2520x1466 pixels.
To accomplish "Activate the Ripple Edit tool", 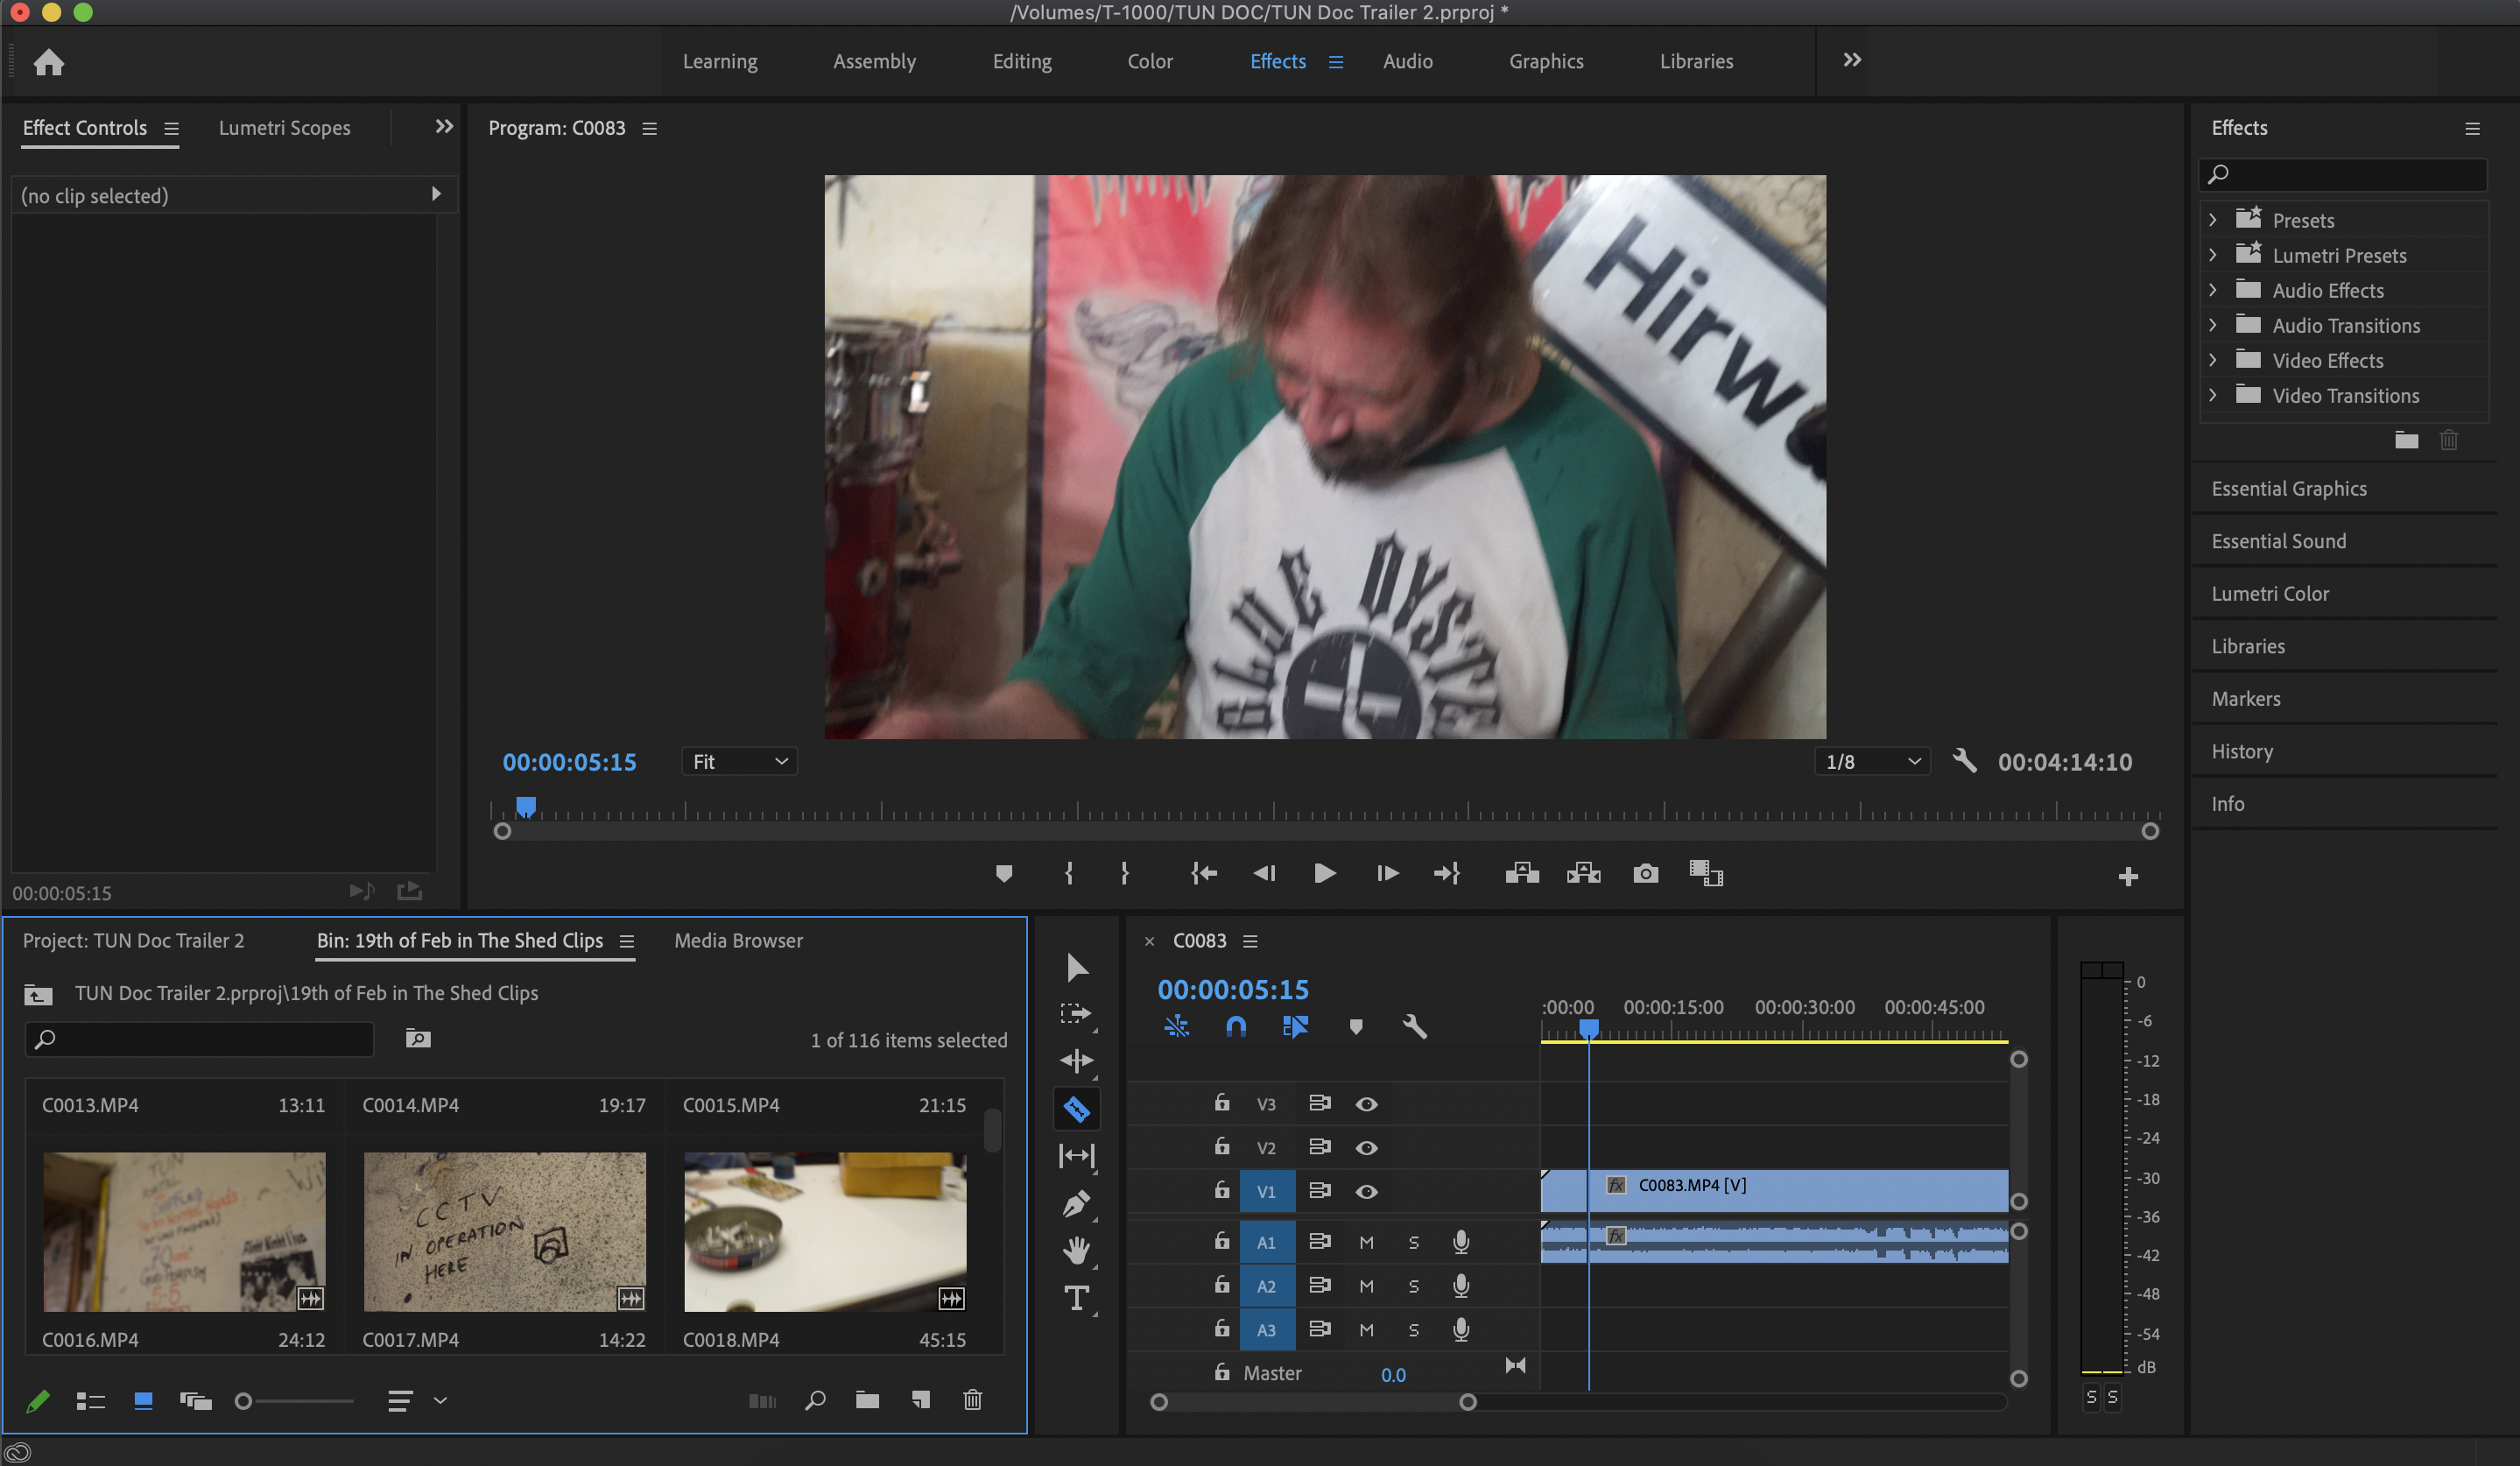I will click(x=1076, y=1060).
